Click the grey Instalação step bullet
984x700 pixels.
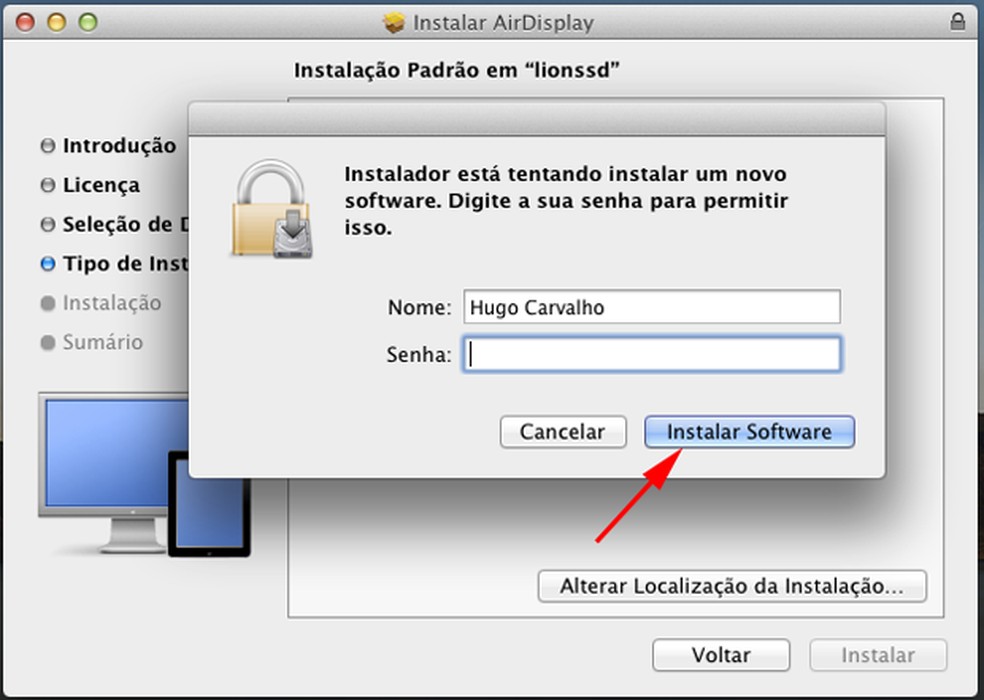point(48,303)
